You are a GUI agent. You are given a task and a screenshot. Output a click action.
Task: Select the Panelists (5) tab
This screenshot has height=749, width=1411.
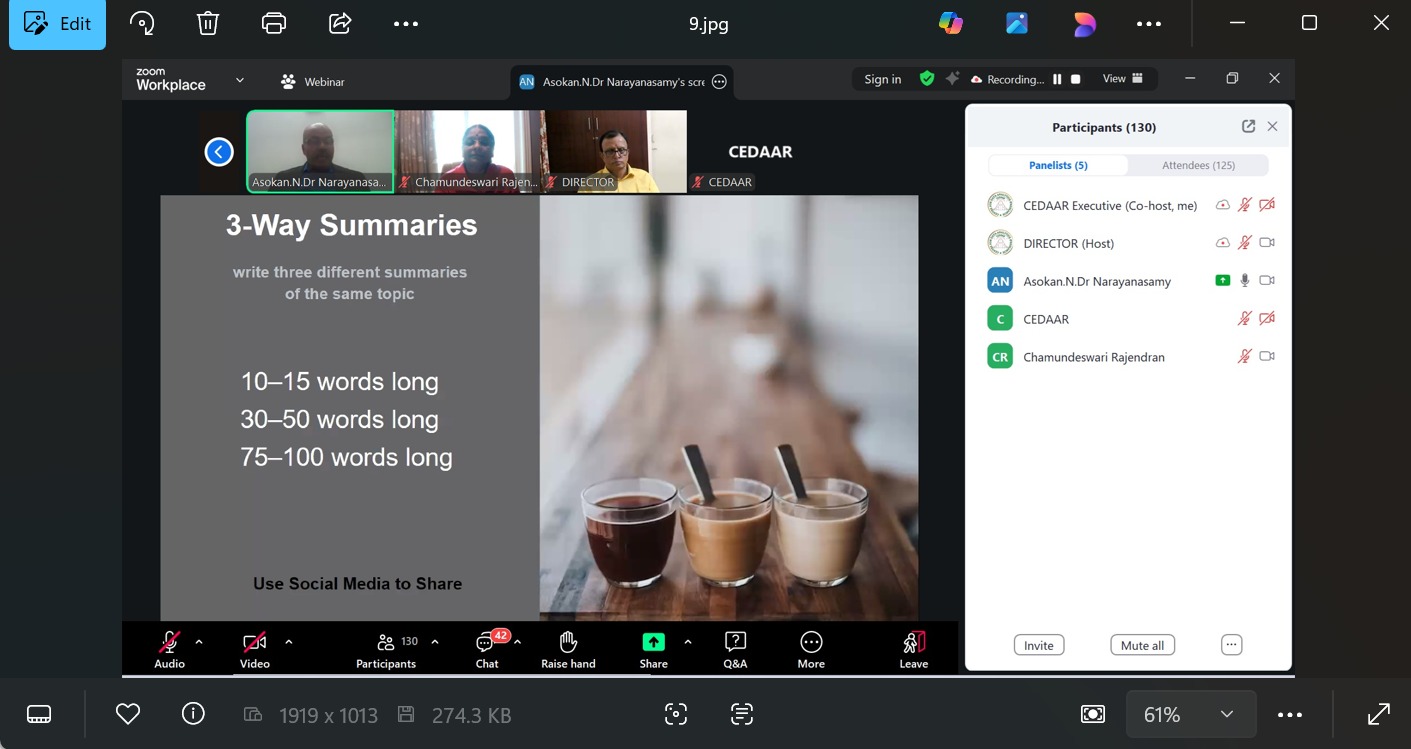1058,165
